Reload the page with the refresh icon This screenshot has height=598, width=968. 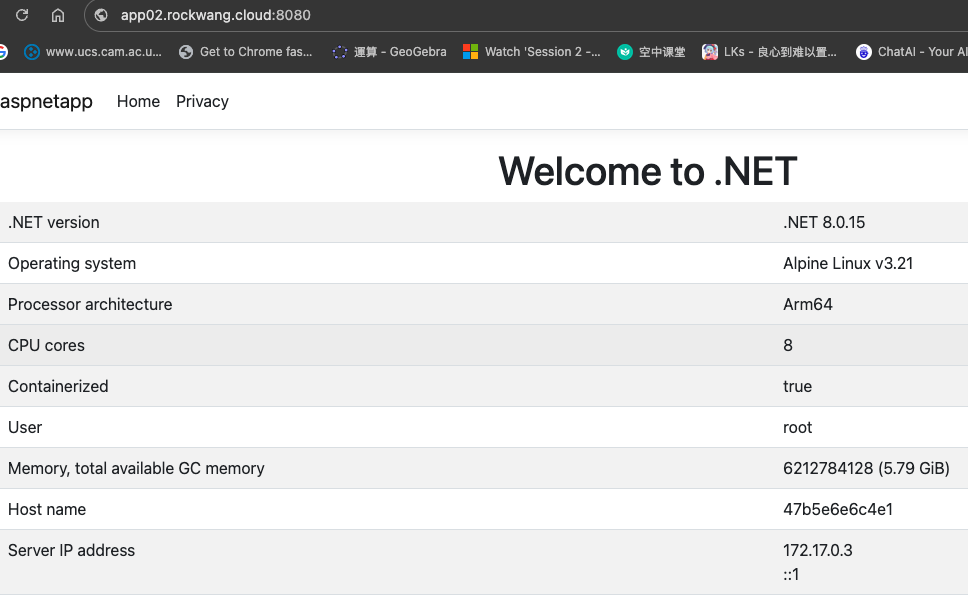click(x=22, y=15)
